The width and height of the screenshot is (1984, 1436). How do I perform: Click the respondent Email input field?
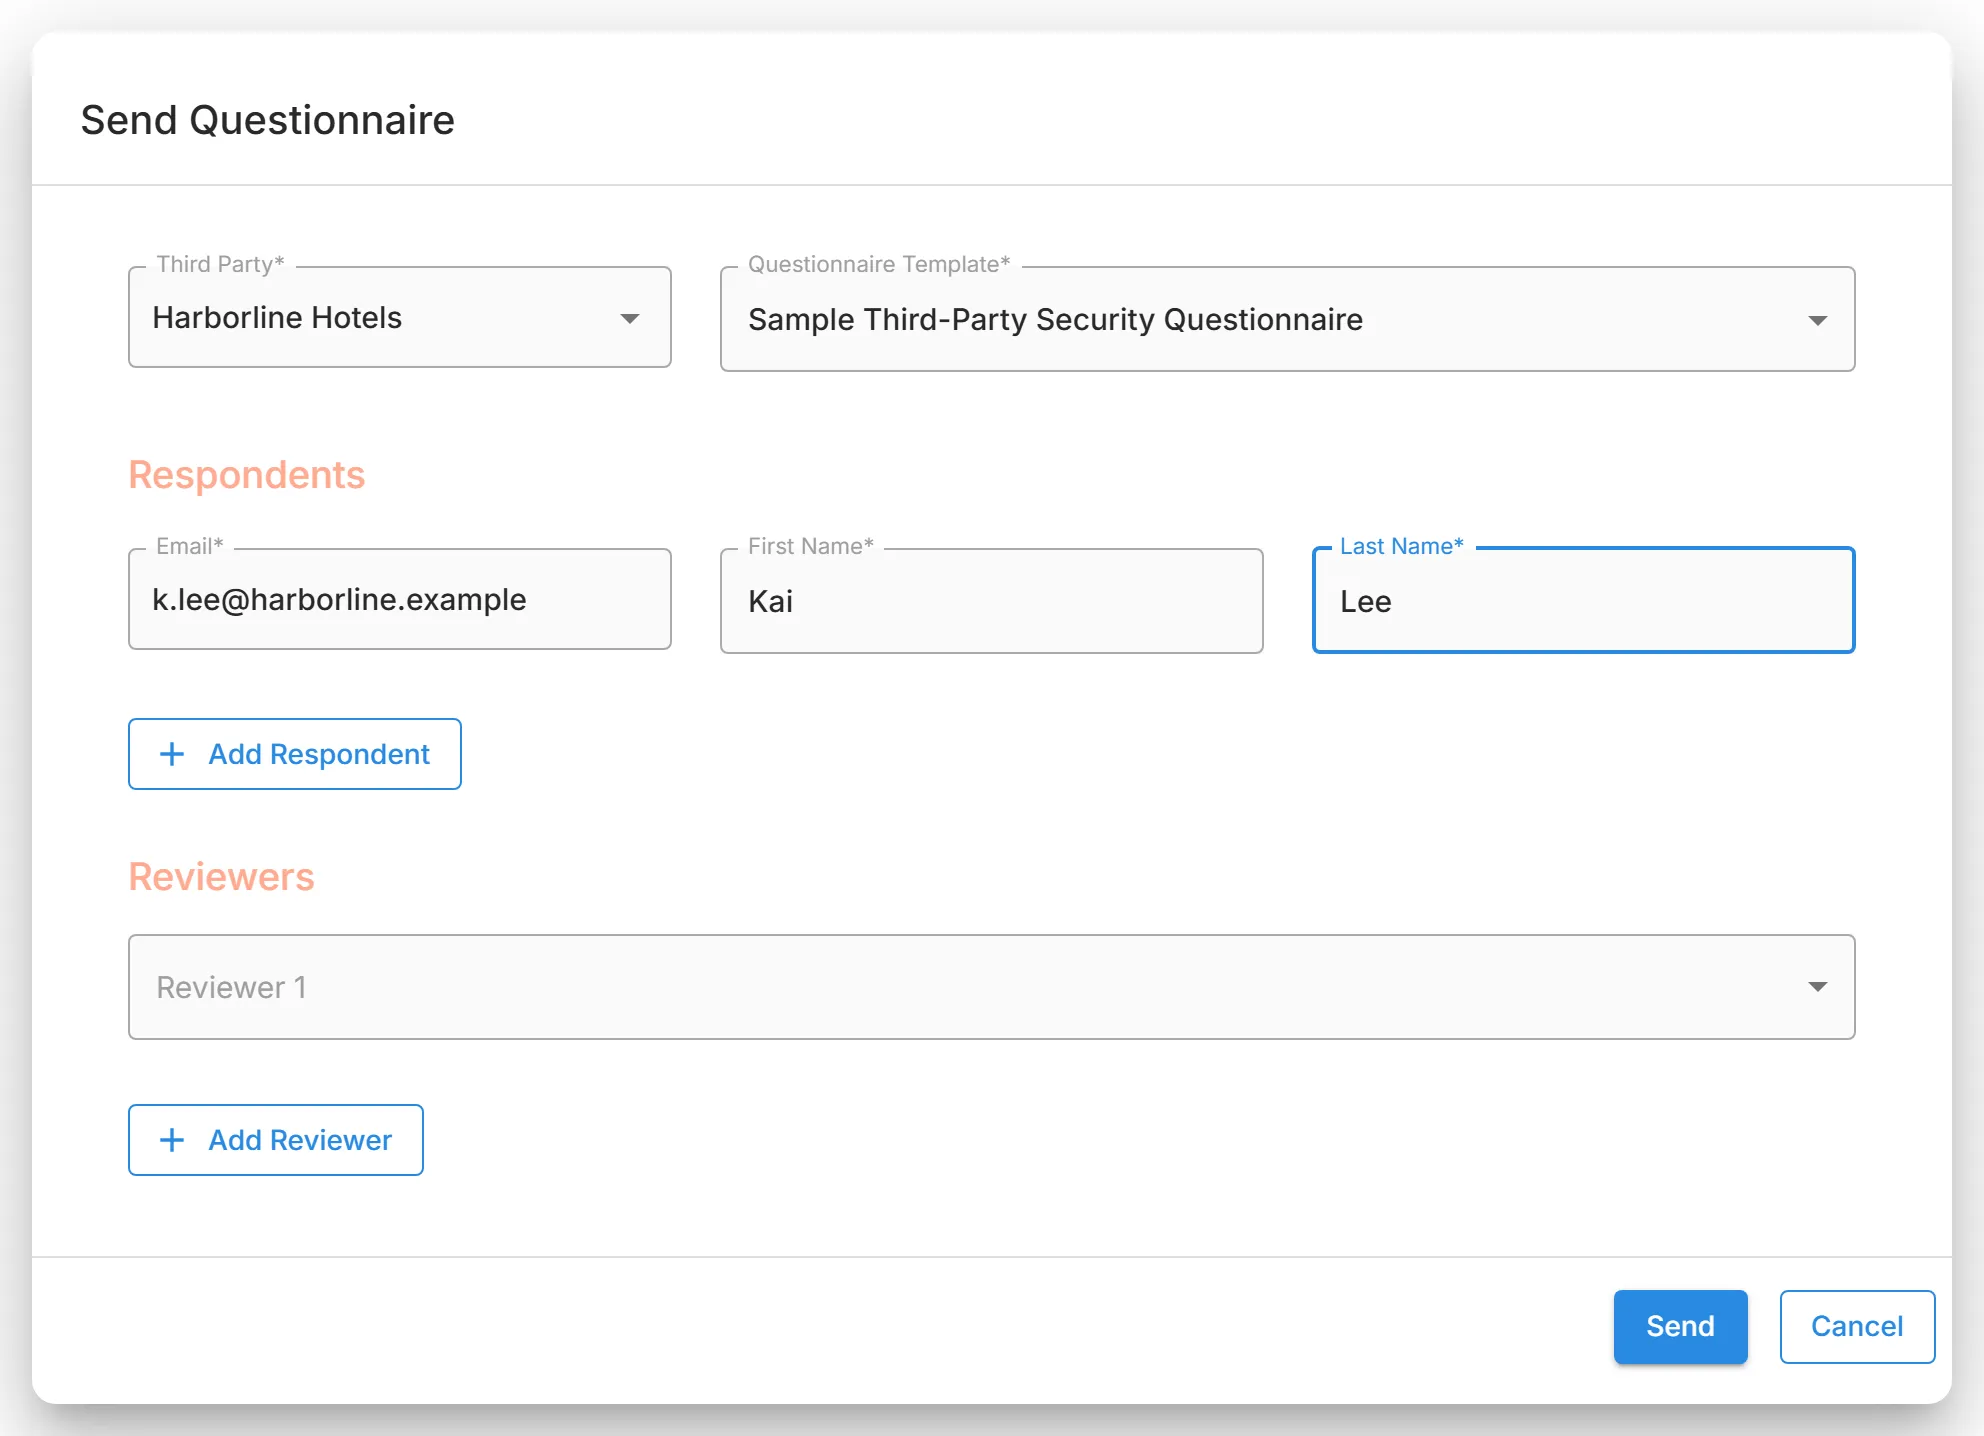click(399, 600)
